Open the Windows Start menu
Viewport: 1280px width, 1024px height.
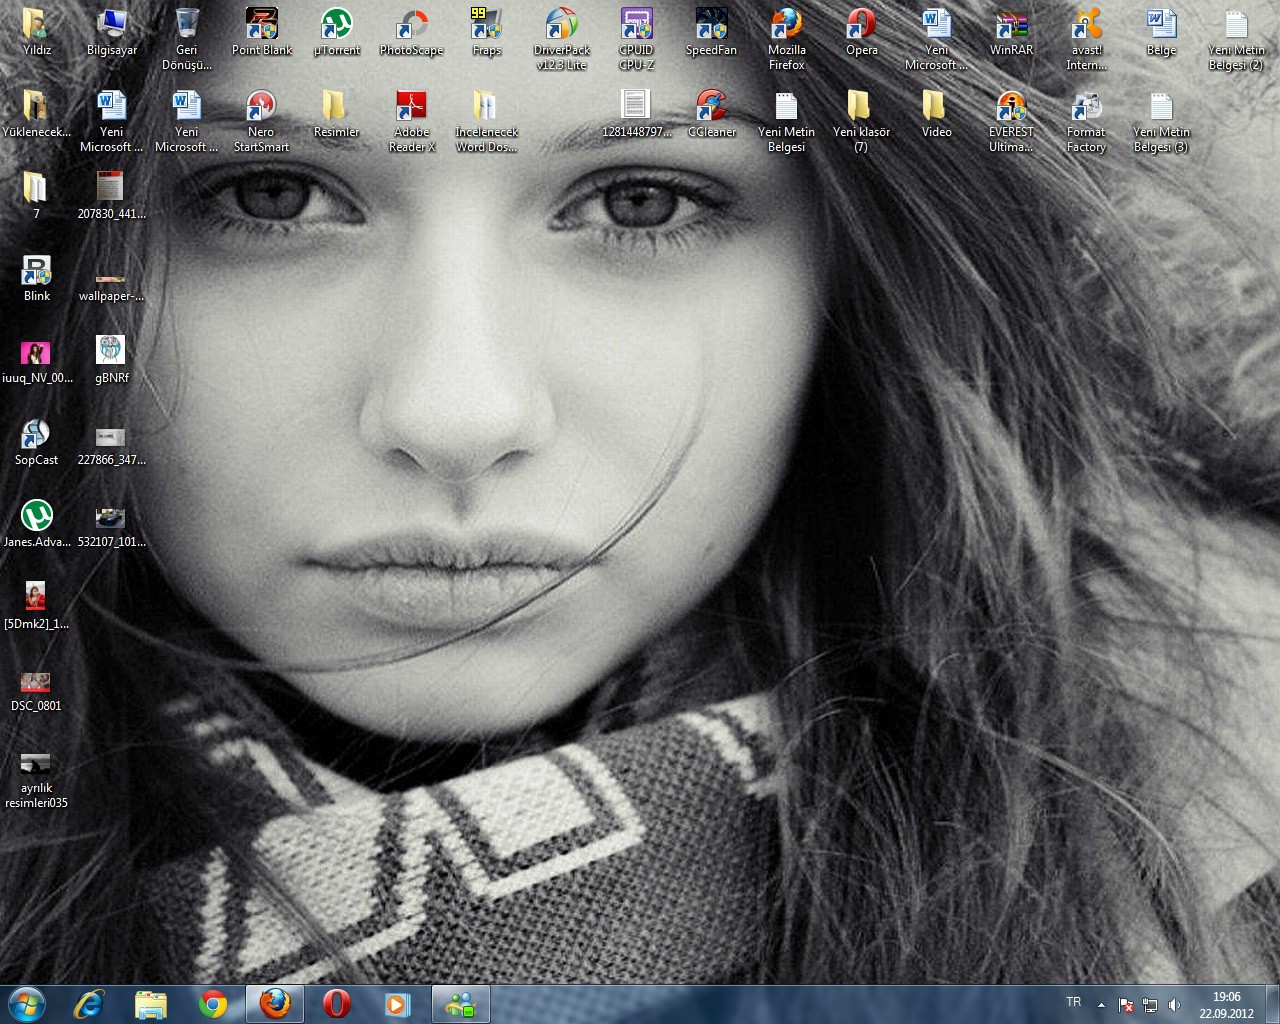point(26,1004)
